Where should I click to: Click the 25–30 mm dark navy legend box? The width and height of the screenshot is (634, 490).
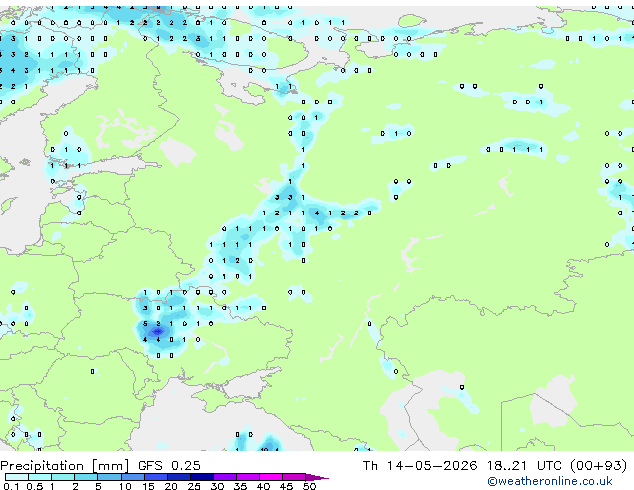(x=201, y=477)
